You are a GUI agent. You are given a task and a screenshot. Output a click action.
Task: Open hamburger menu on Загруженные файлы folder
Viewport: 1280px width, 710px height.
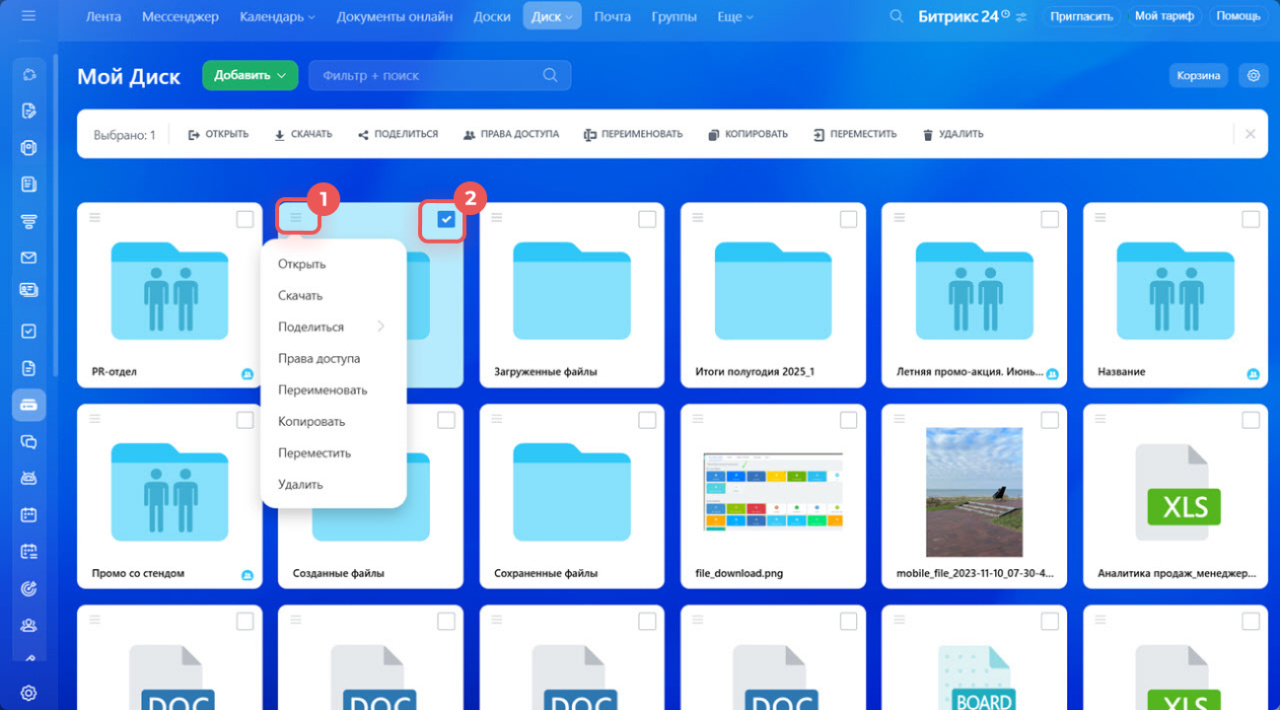click(x=497, y=217)
